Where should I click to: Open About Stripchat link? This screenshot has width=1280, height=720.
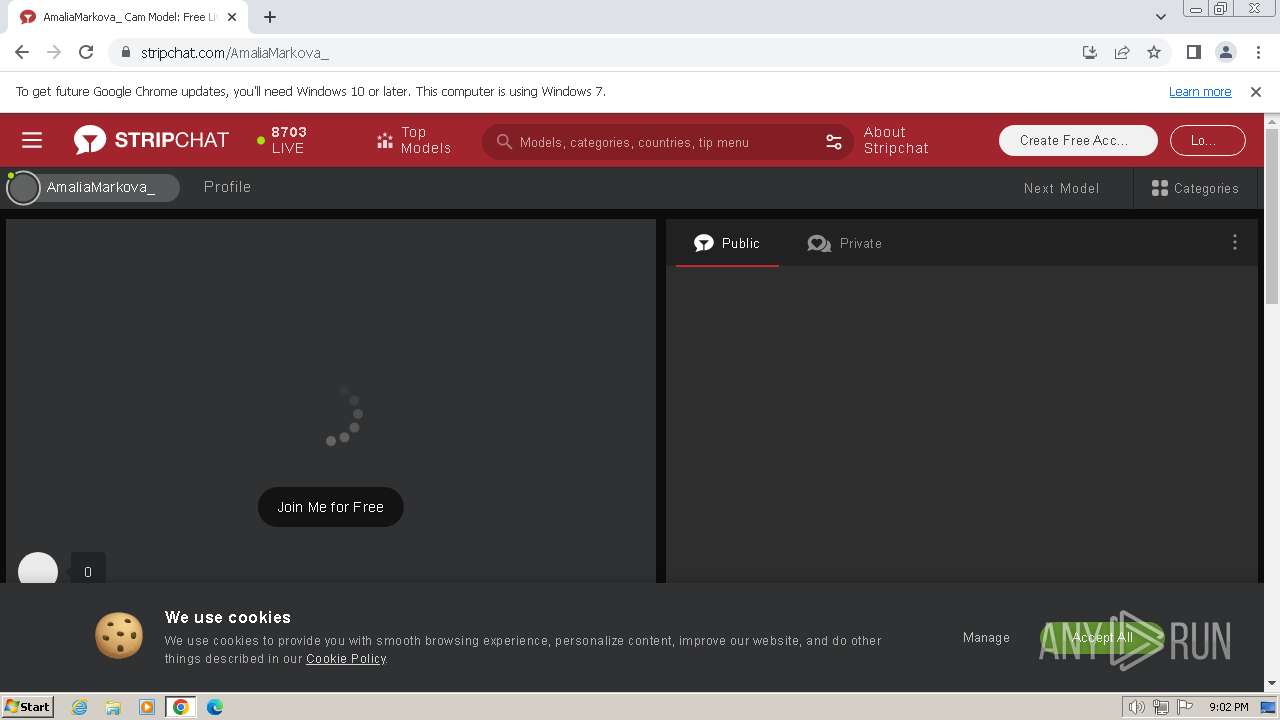[x=896, y=140]
